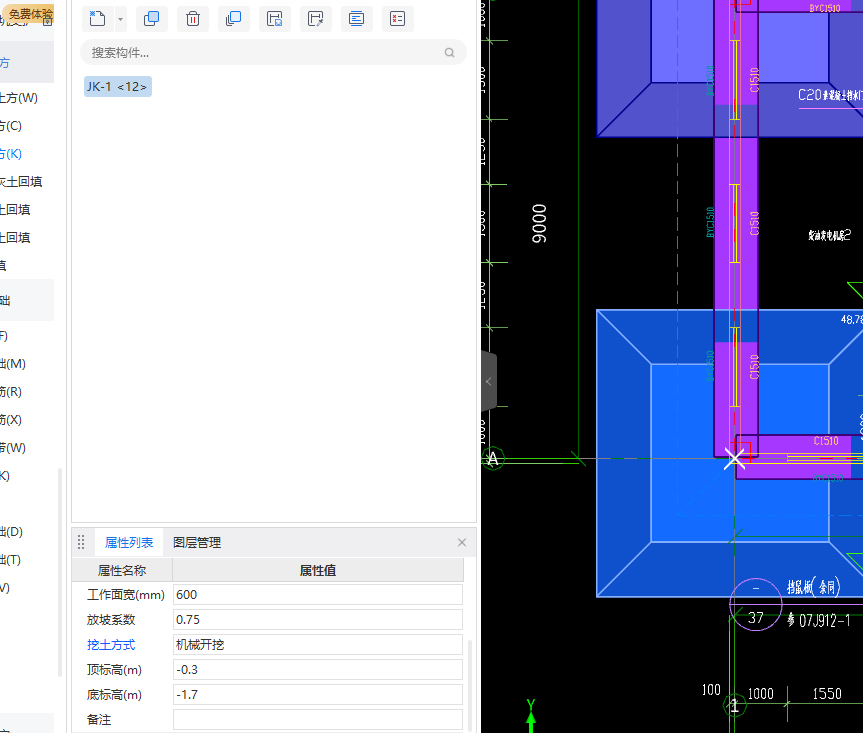Select the highlighted (K) sidebar item
The image size is (863, 733).
[x=11, y=154]
